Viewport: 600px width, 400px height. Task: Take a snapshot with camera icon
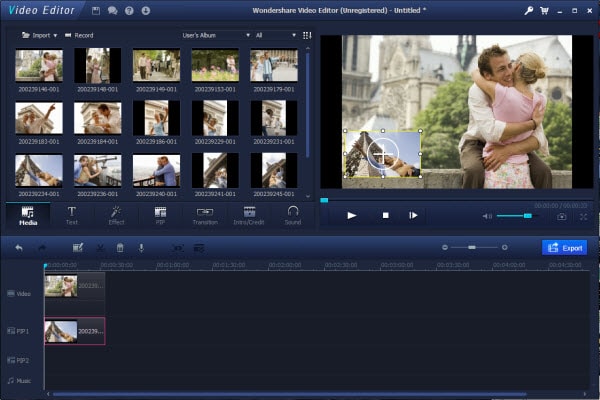pos(562,216)
